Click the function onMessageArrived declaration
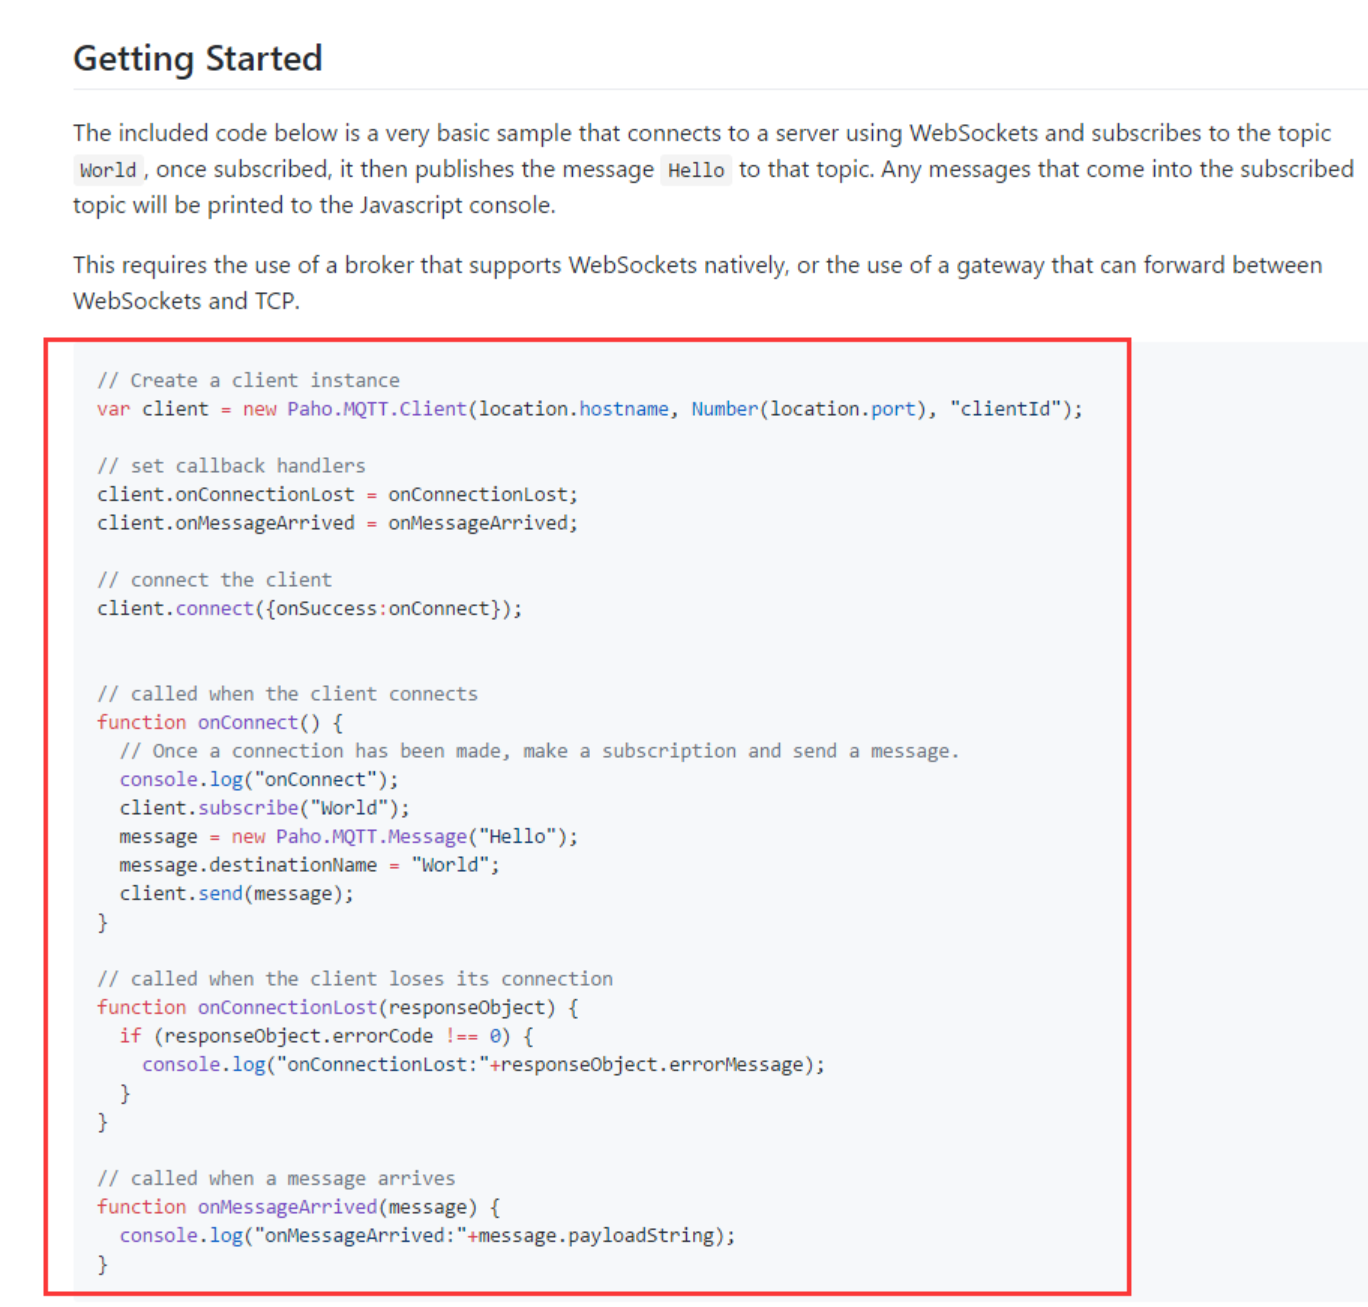 click(x=298, y=1207)
